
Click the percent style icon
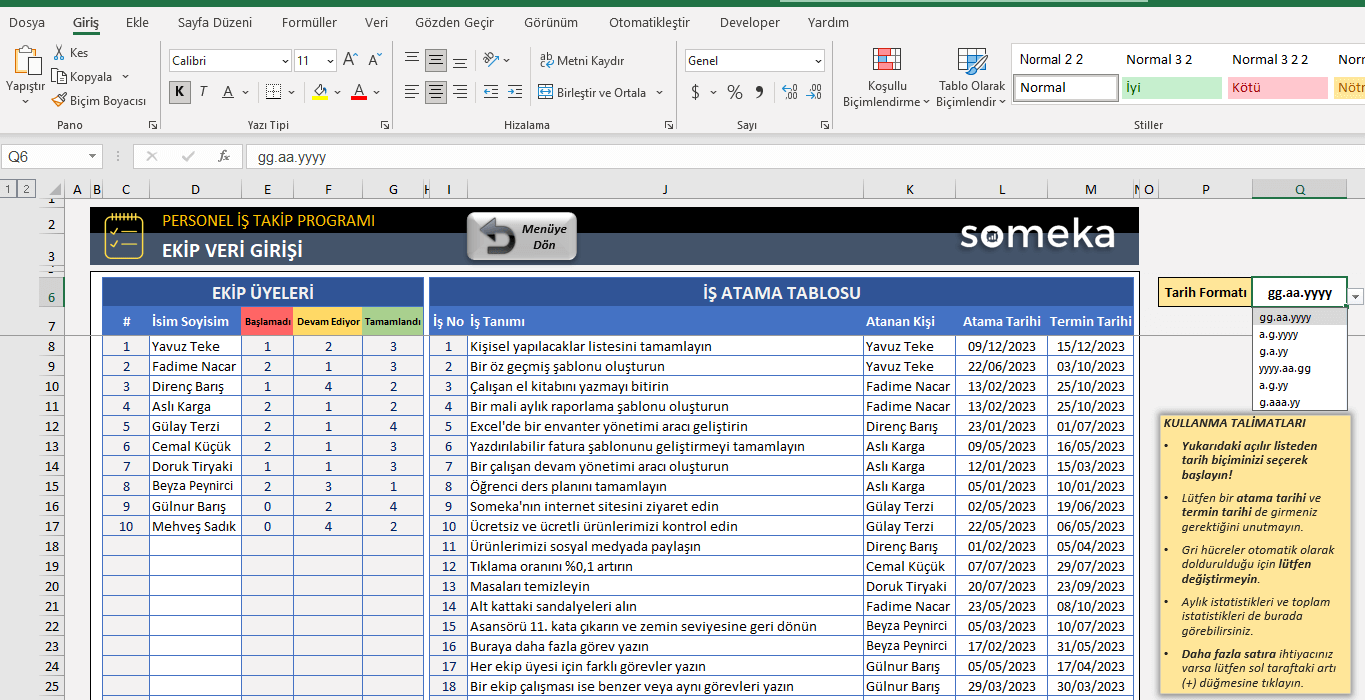[x=734, y=91]
